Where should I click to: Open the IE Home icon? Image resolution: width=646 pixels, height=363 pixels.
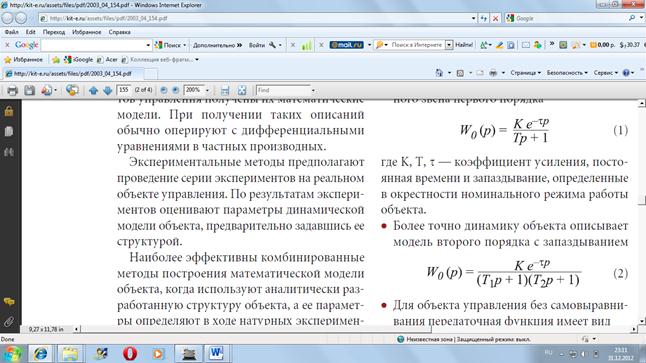tap(439, 73)
